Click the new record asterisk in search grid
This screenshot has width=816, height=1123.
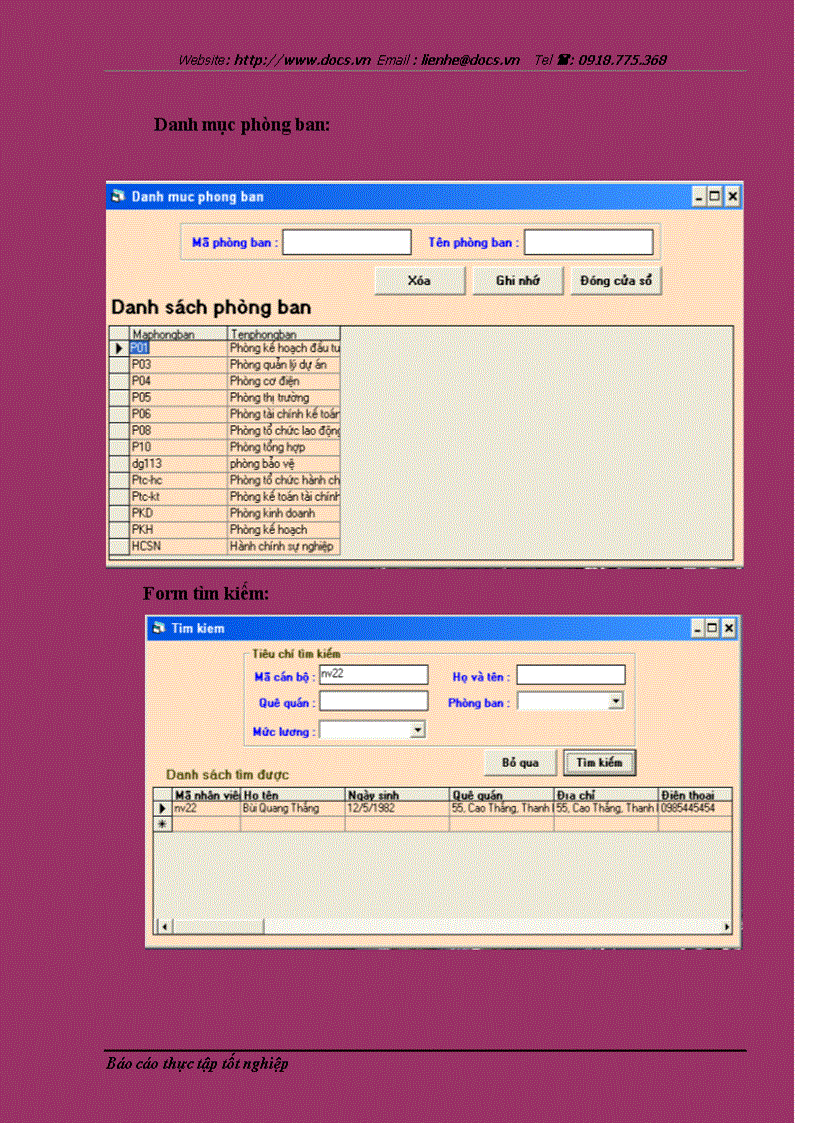coord(162,822)
